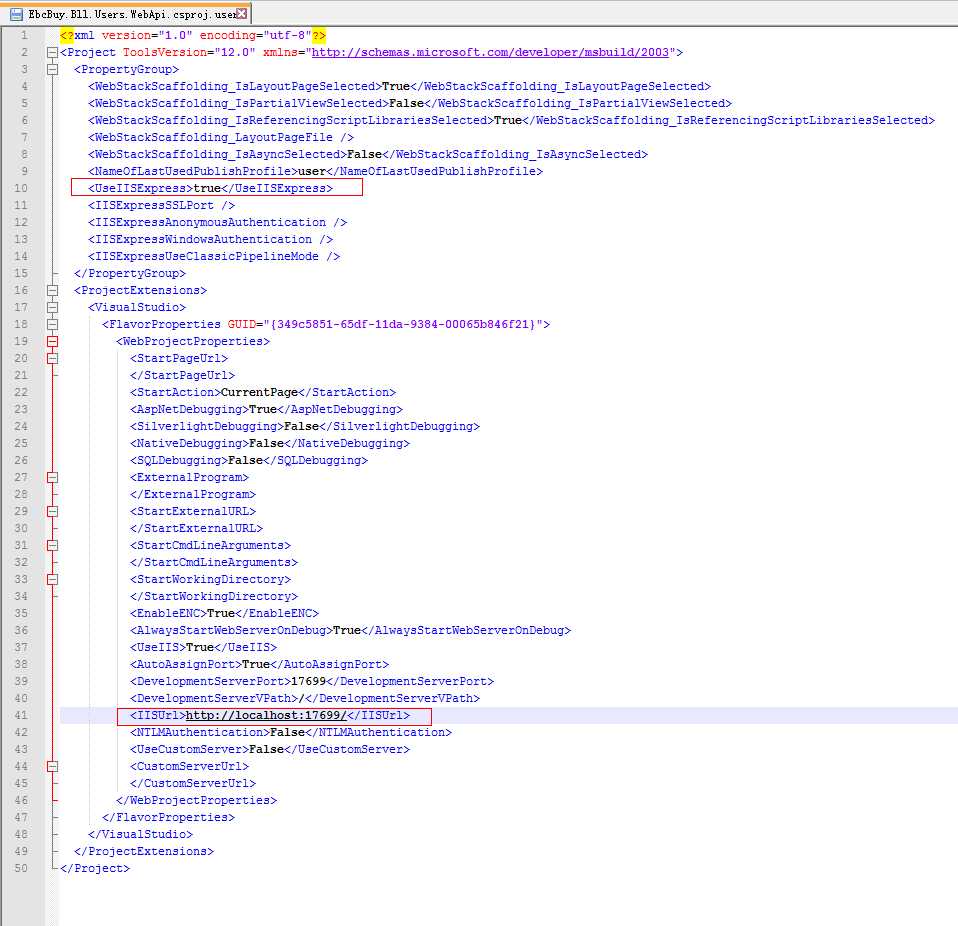Collapse the StartCmdLineArguments fold on line 31
This screenshot has height=926, width=958.
tap(53, 545)
